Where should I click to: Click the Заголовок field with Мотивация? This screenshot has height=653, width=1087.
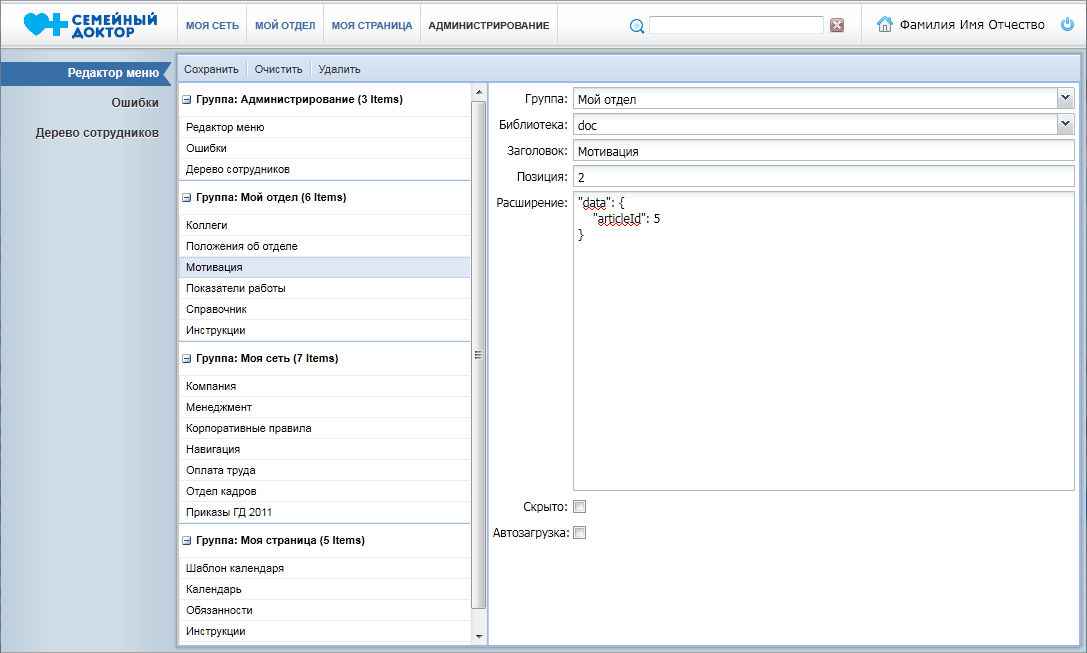coord(824,151)
